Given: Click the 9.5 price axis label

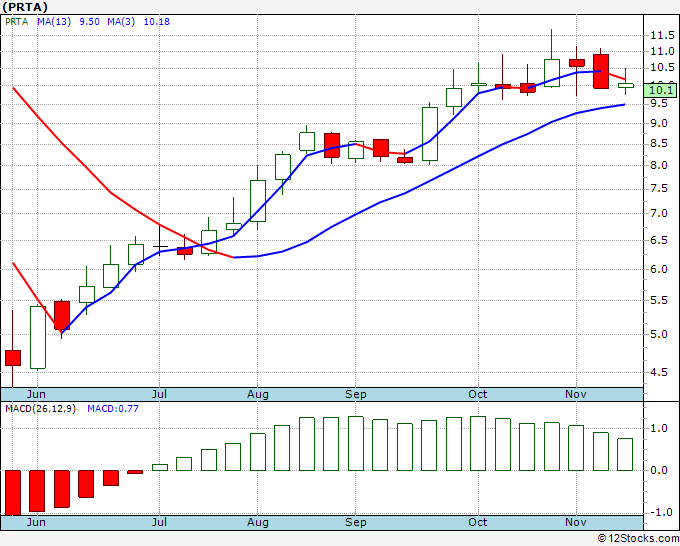Looking at the screenshot, I should pyautogui.click(x=659, y=103).
